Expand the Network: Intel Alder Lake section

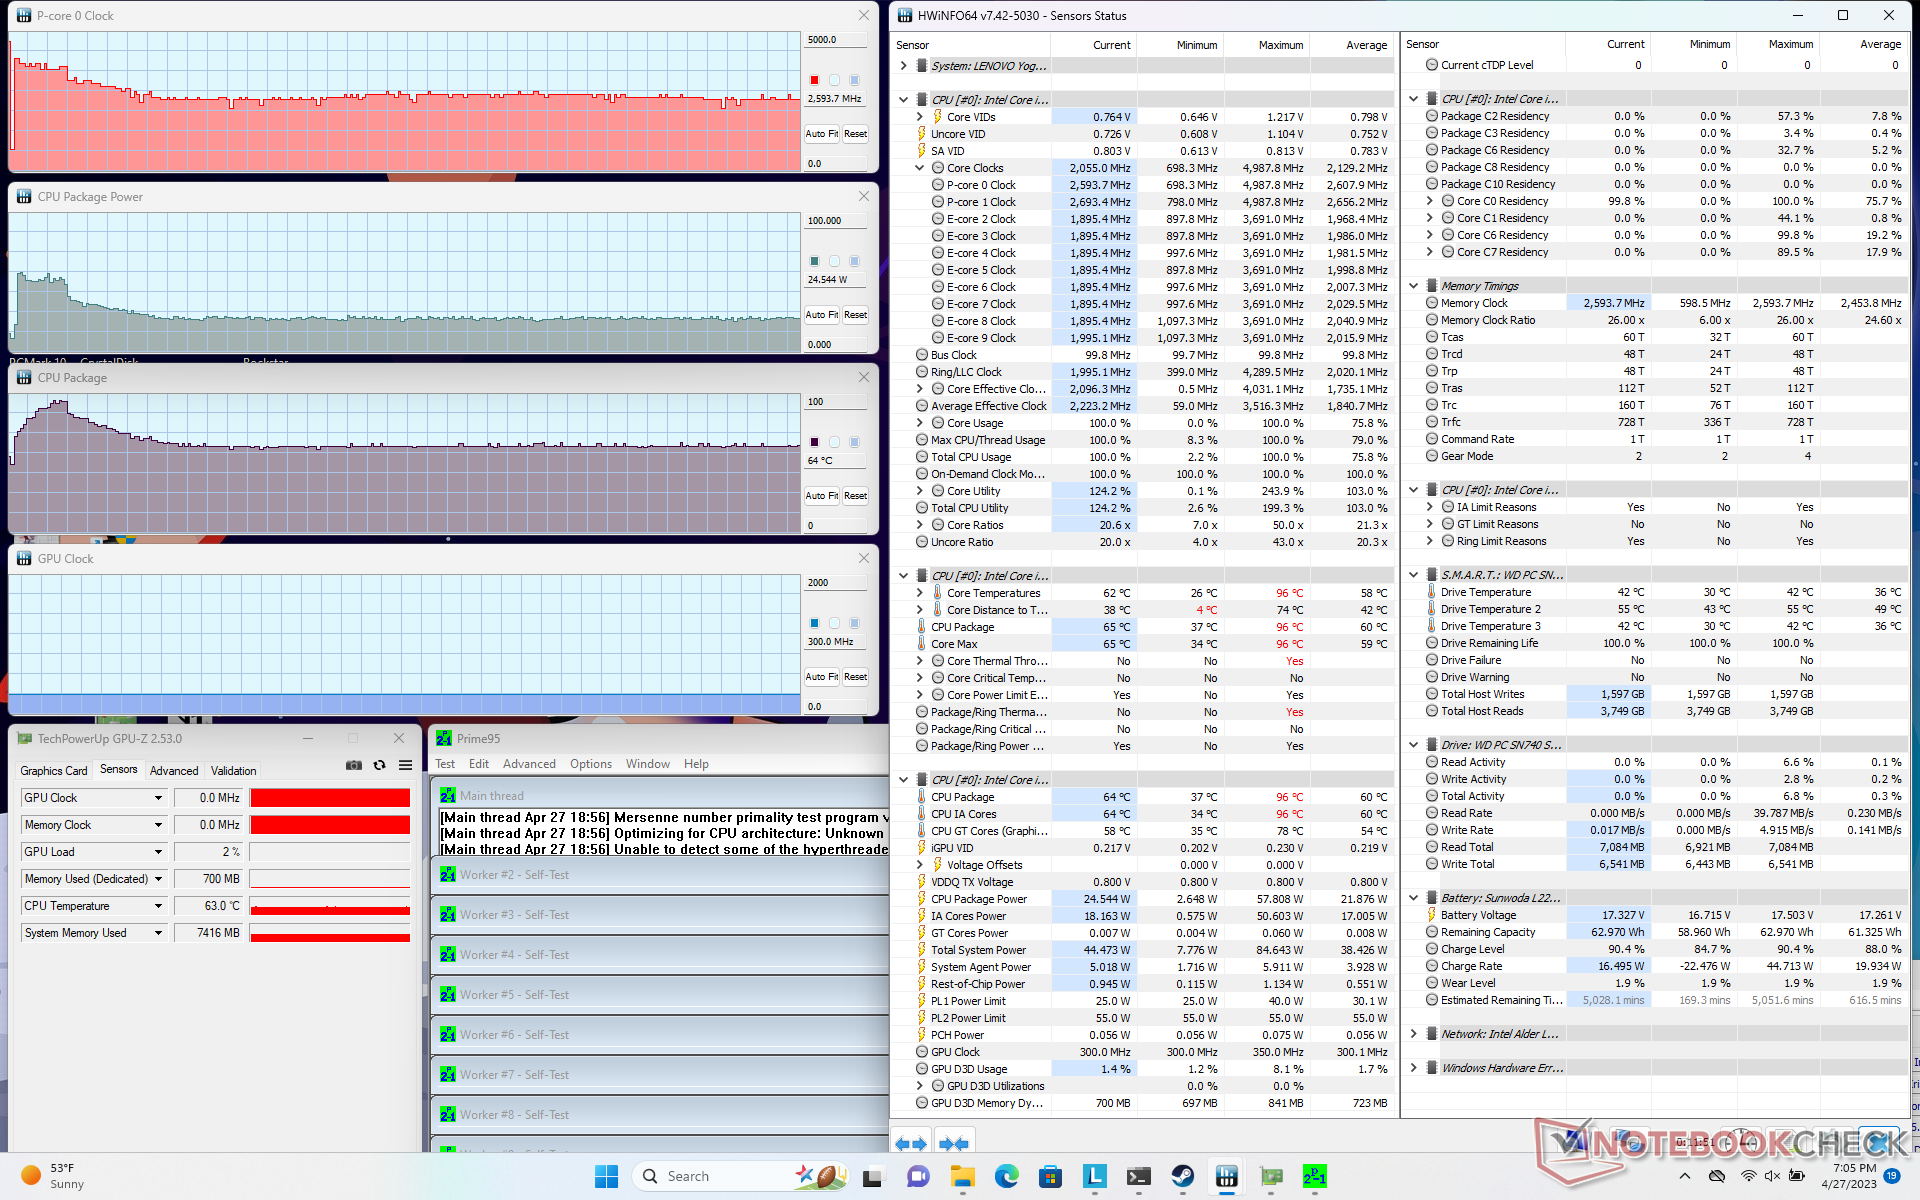click(x=1413, y=1034)
